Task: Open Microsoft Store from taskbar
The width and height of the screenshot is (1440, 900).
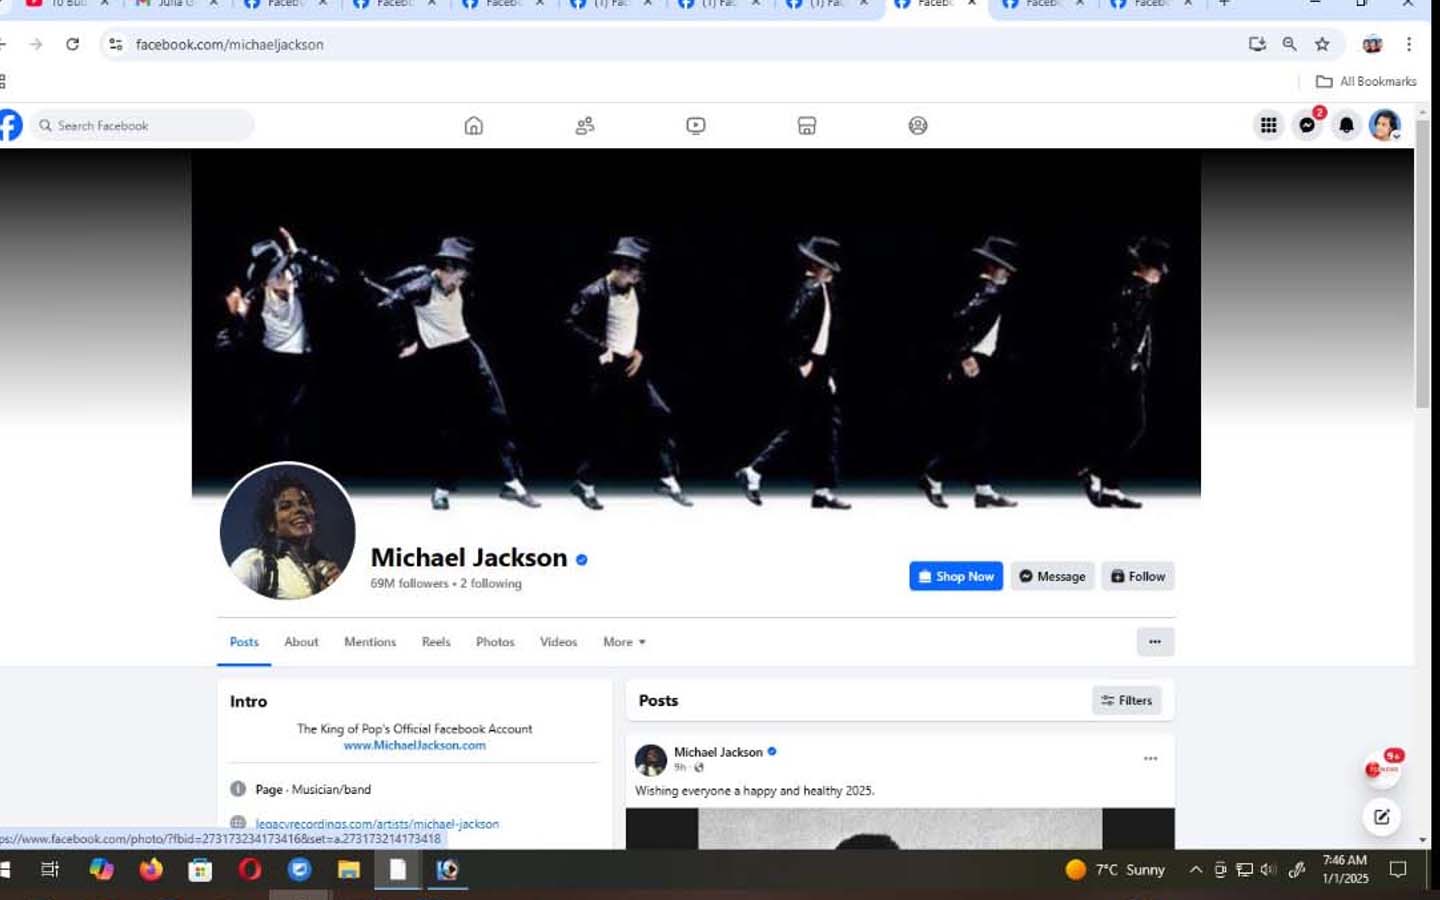Action: pyautogui.click(x=200, y=869)
